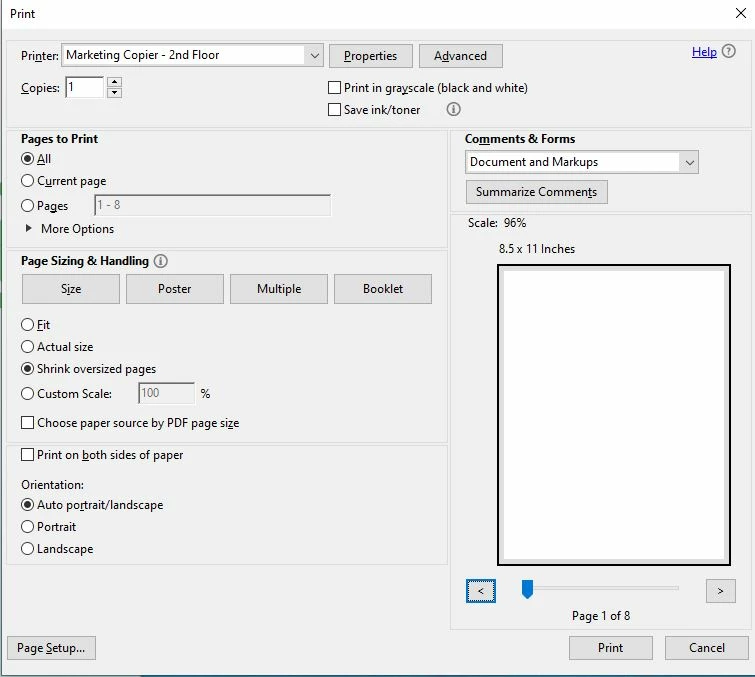Click in the Copies number field
The image size is (755, 677).
pyautogui.click(x=84, y=87)
